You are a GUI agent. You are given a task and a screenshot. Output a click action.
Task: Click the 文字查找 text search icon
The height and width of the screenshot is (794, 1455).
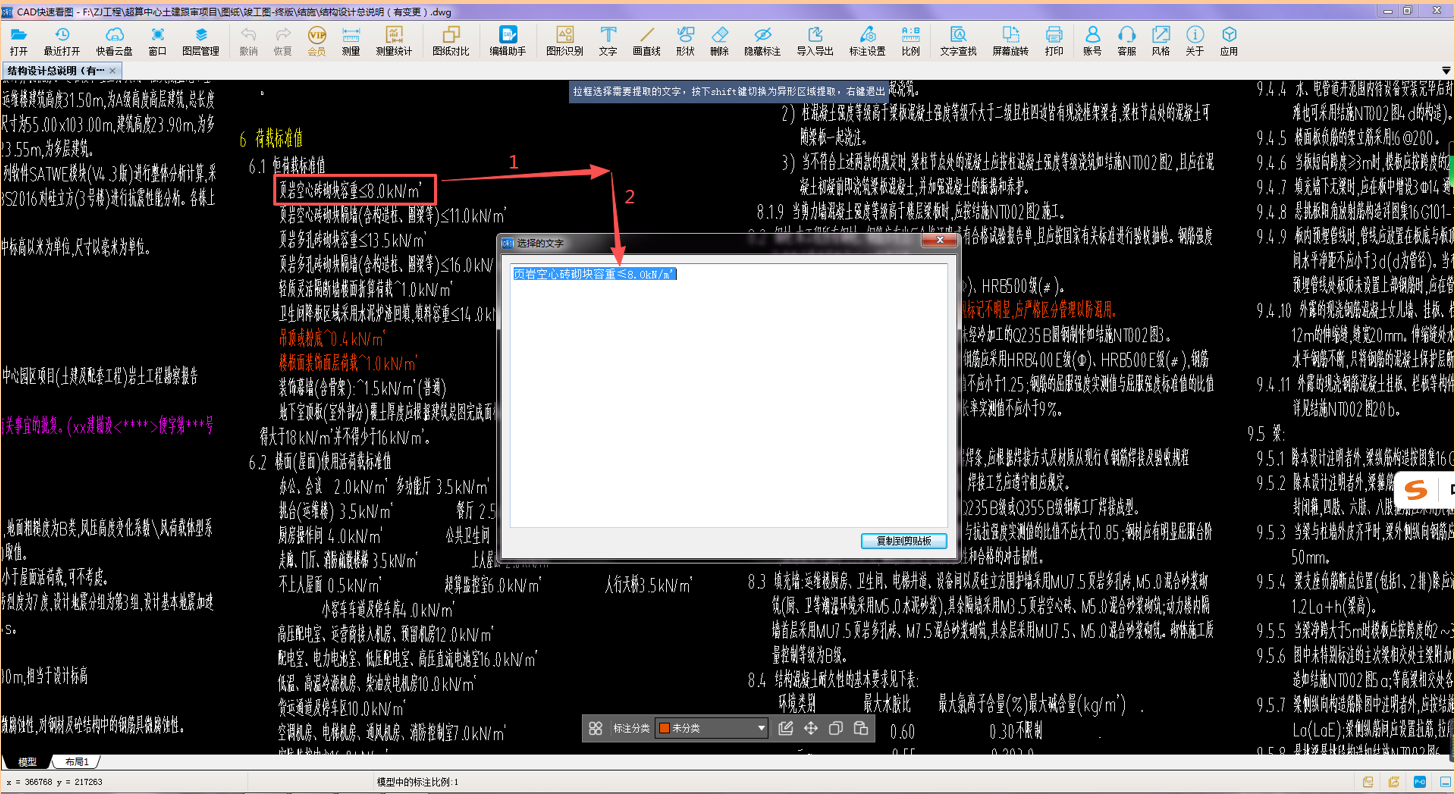point(957,41)
